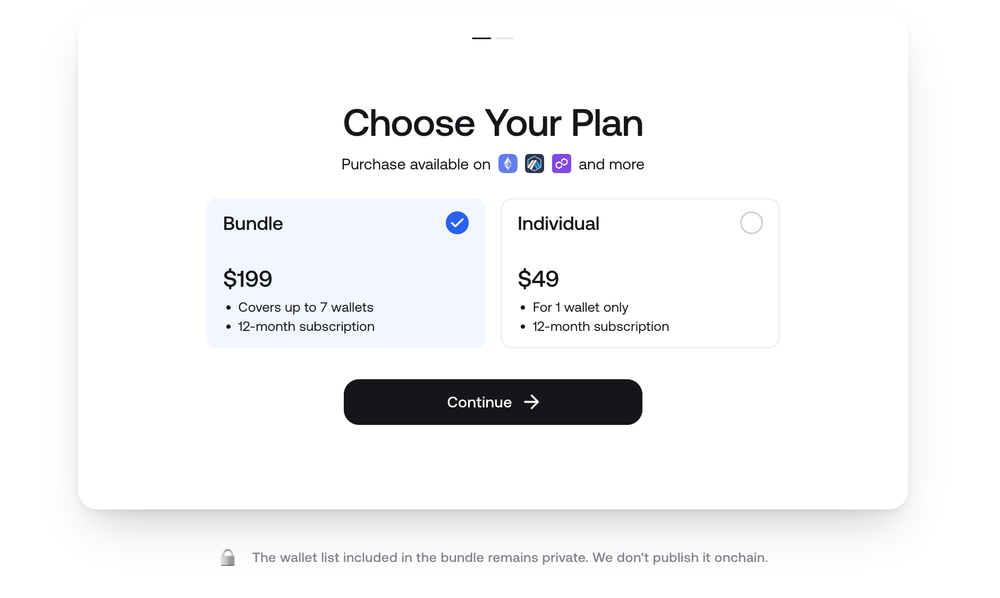Click the padlock icon beside the privacy note
The width and height of the screenshot is (1000, 598).
click(228, 558)
